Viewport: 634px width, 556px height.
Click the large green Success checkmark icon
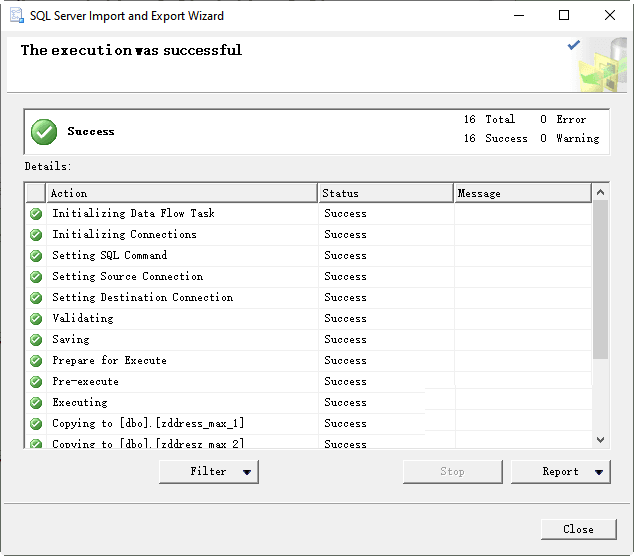[x=44, y=132]
